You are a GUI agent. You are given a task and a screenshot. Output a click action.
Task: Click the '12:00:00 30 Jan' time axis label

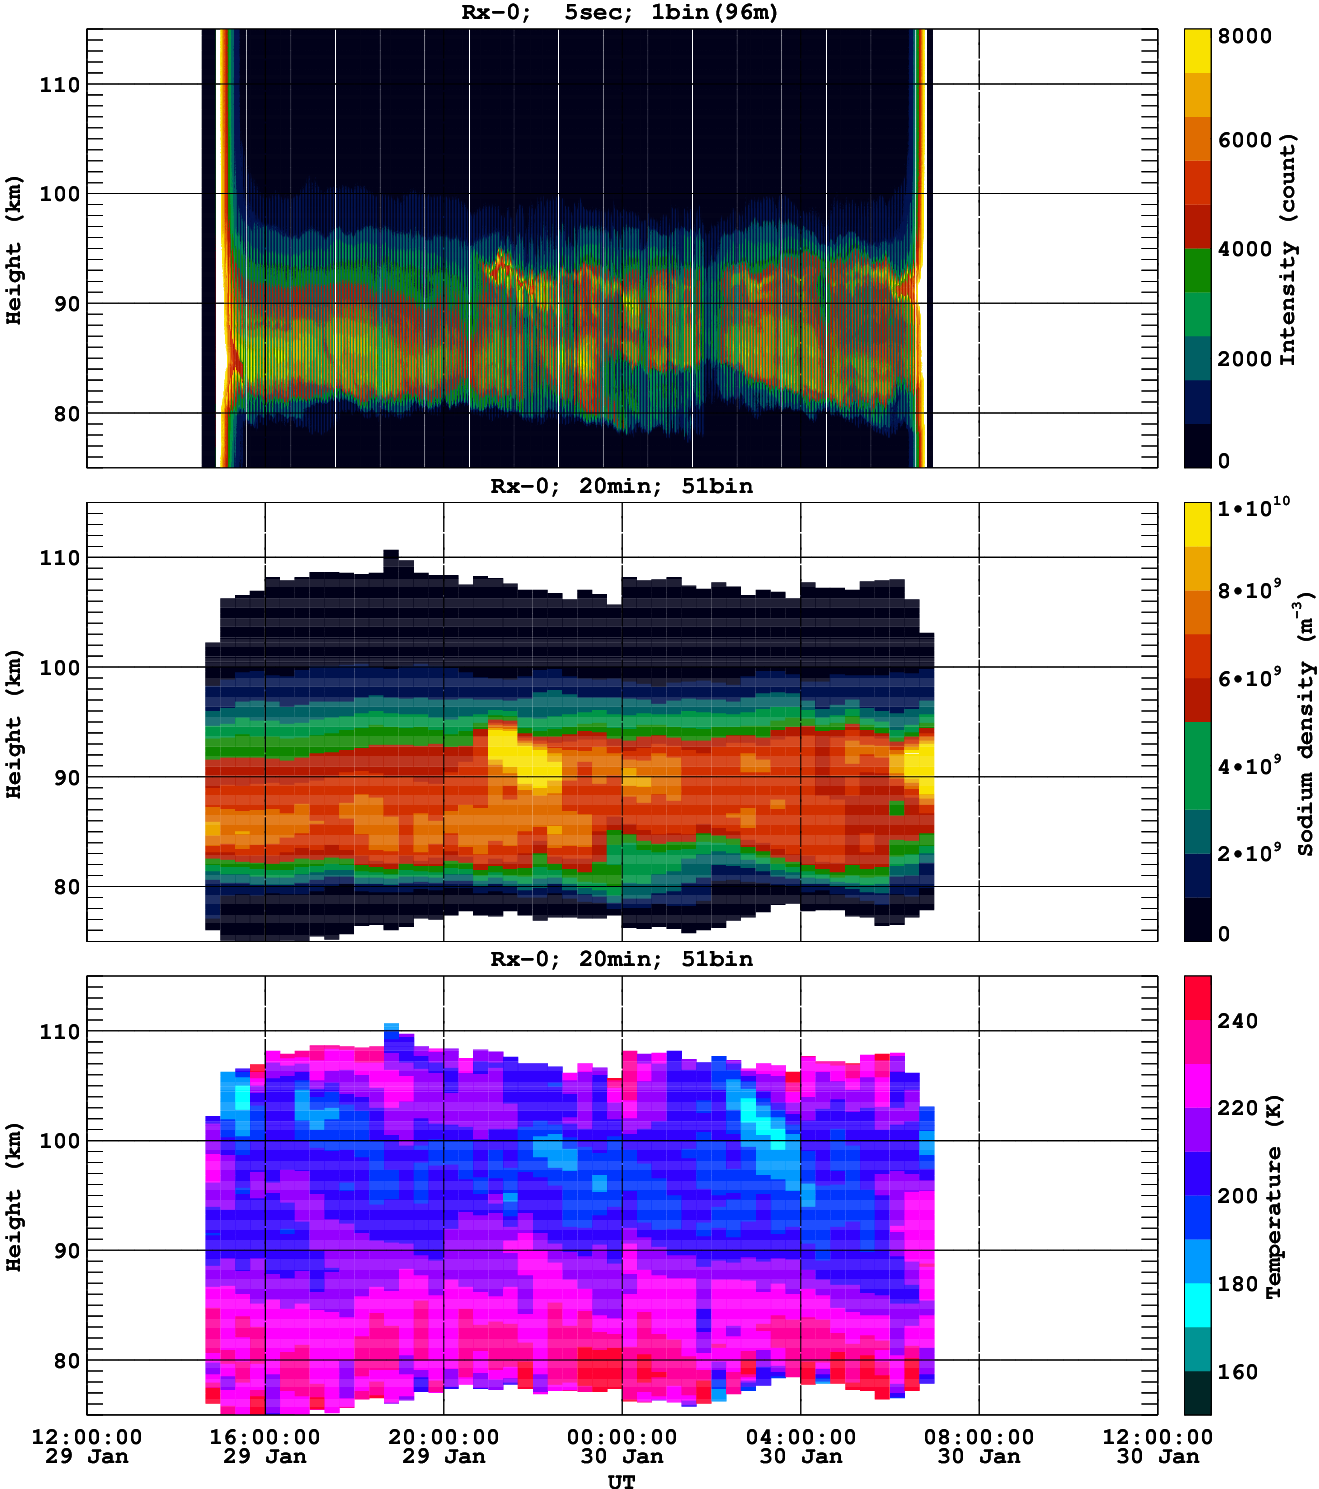click(1158, 1446)
